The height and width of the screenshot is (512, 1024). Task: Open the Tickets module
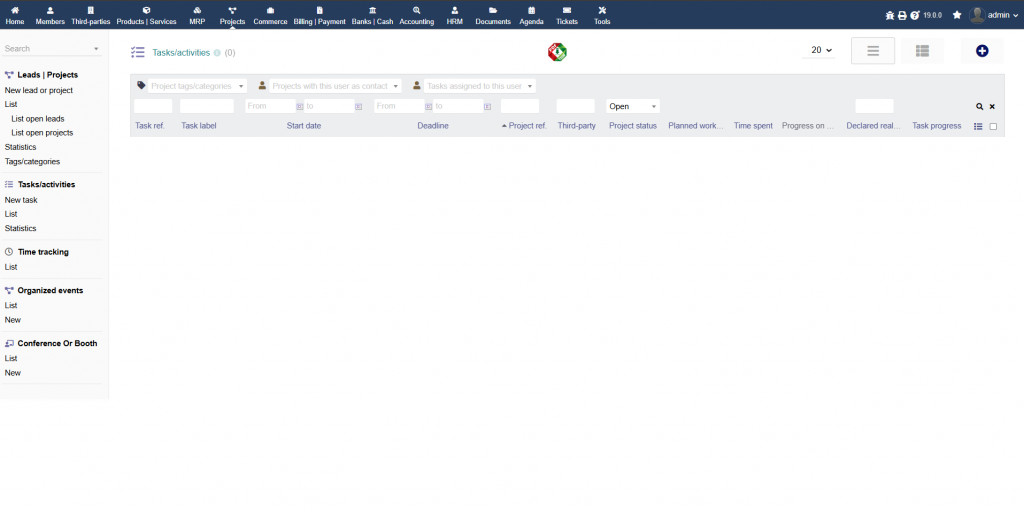[567, 15]
